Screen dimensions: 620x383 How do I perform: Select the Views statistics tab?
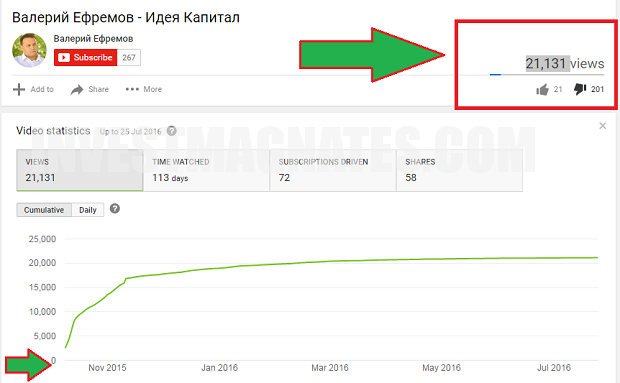79,170
